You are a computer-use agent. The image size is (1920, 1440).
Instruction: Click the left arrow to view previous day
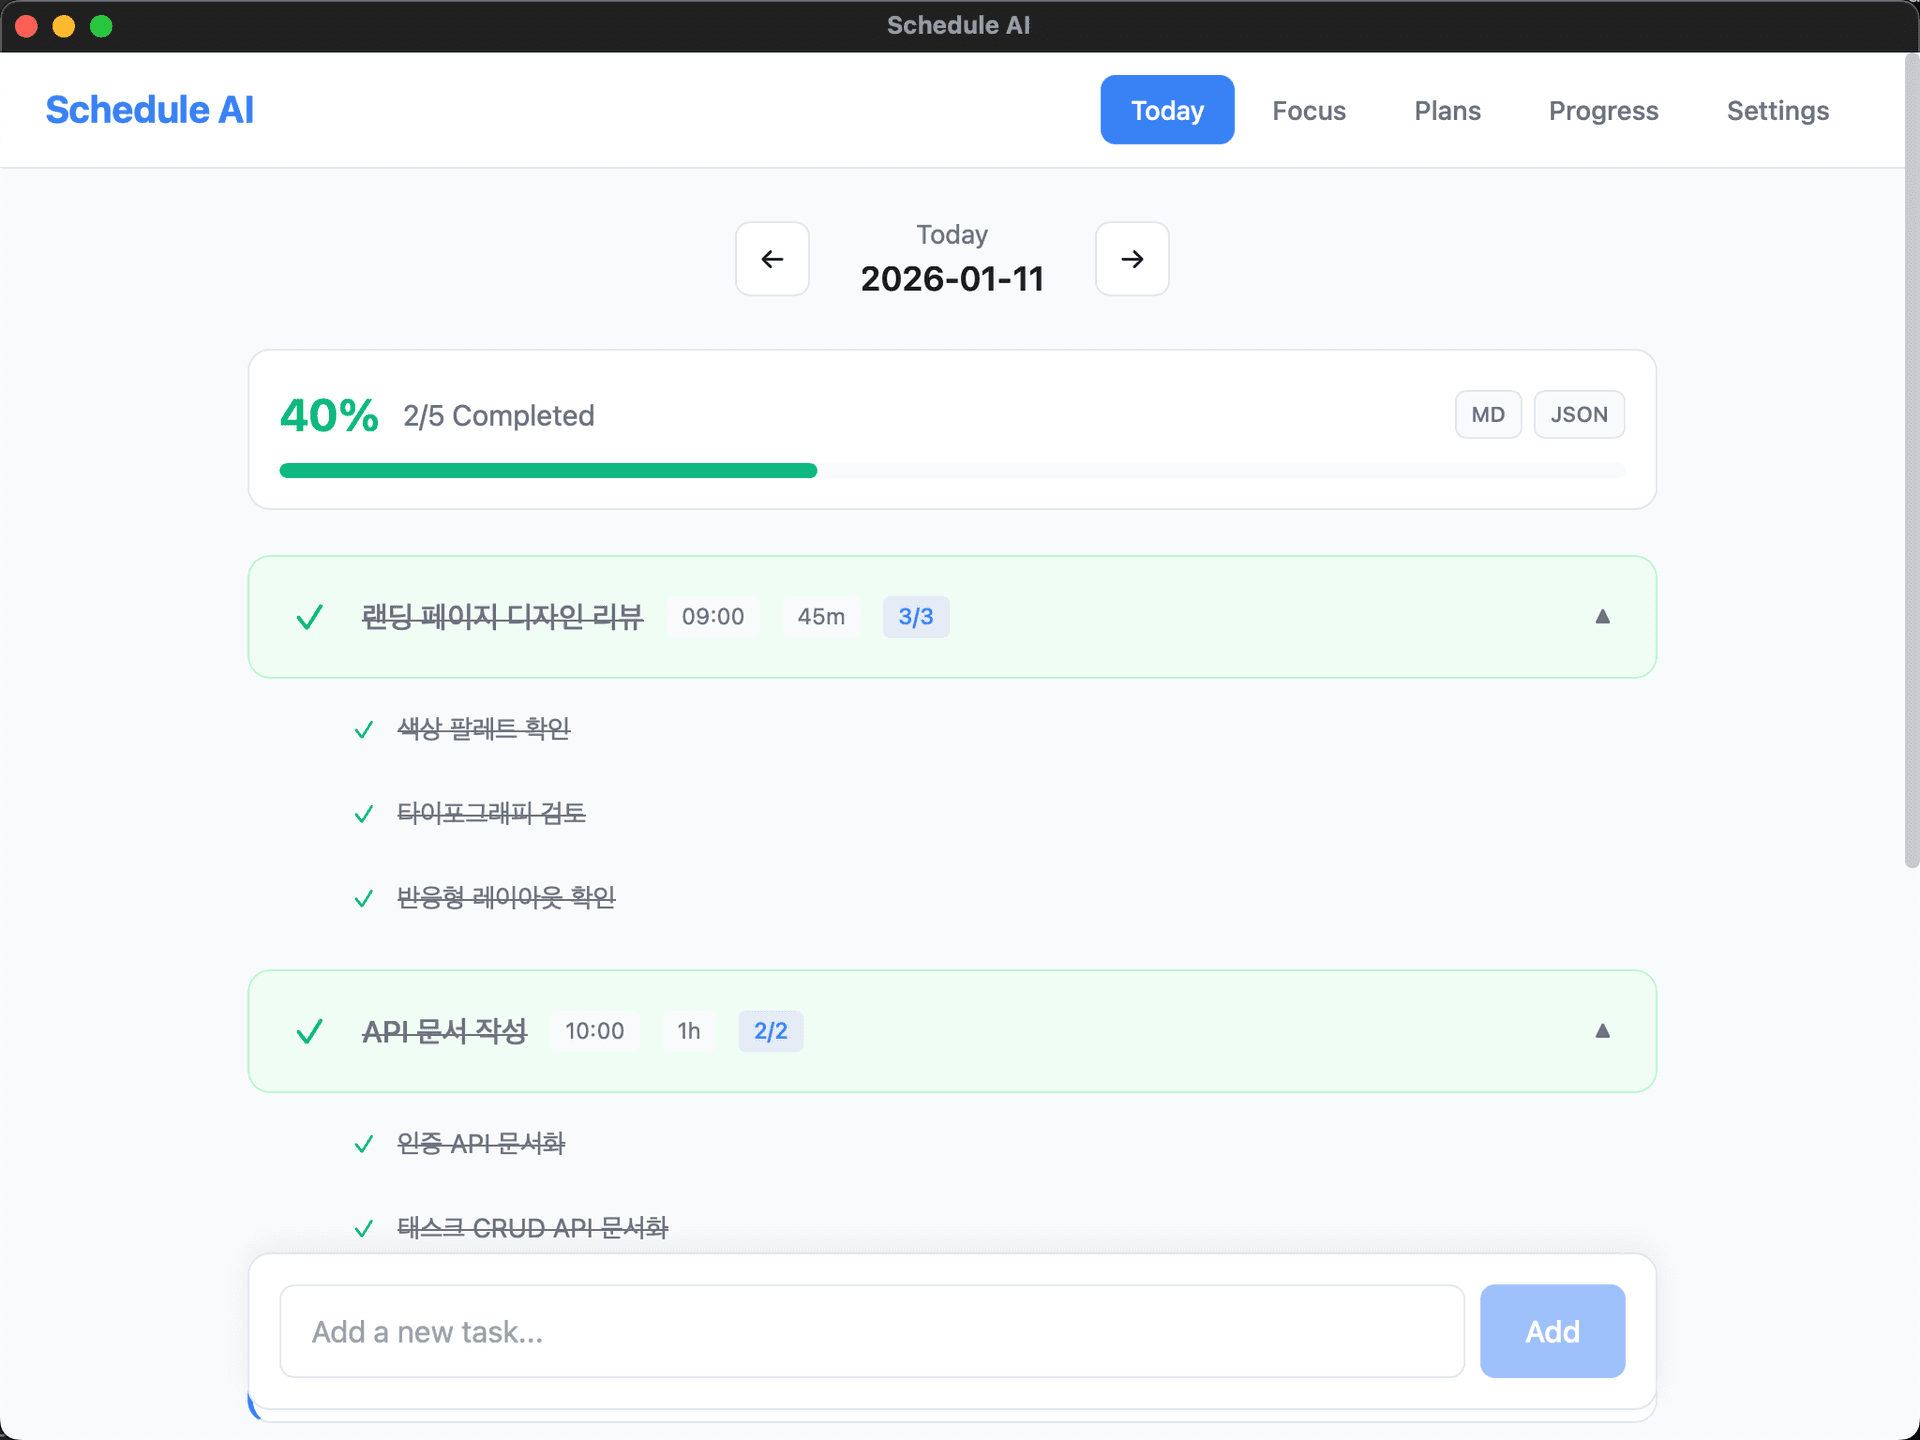(x=771, y=259)
